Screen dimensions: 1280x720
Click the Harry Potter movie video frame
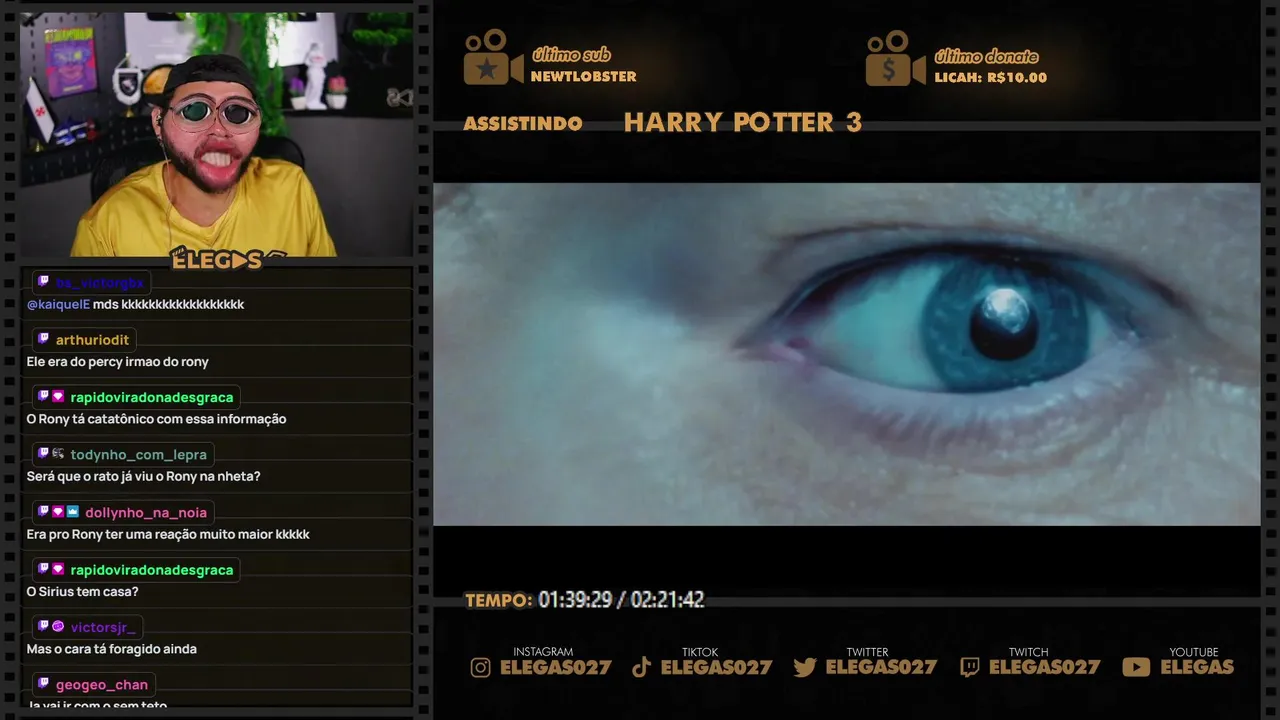(847, 354)
